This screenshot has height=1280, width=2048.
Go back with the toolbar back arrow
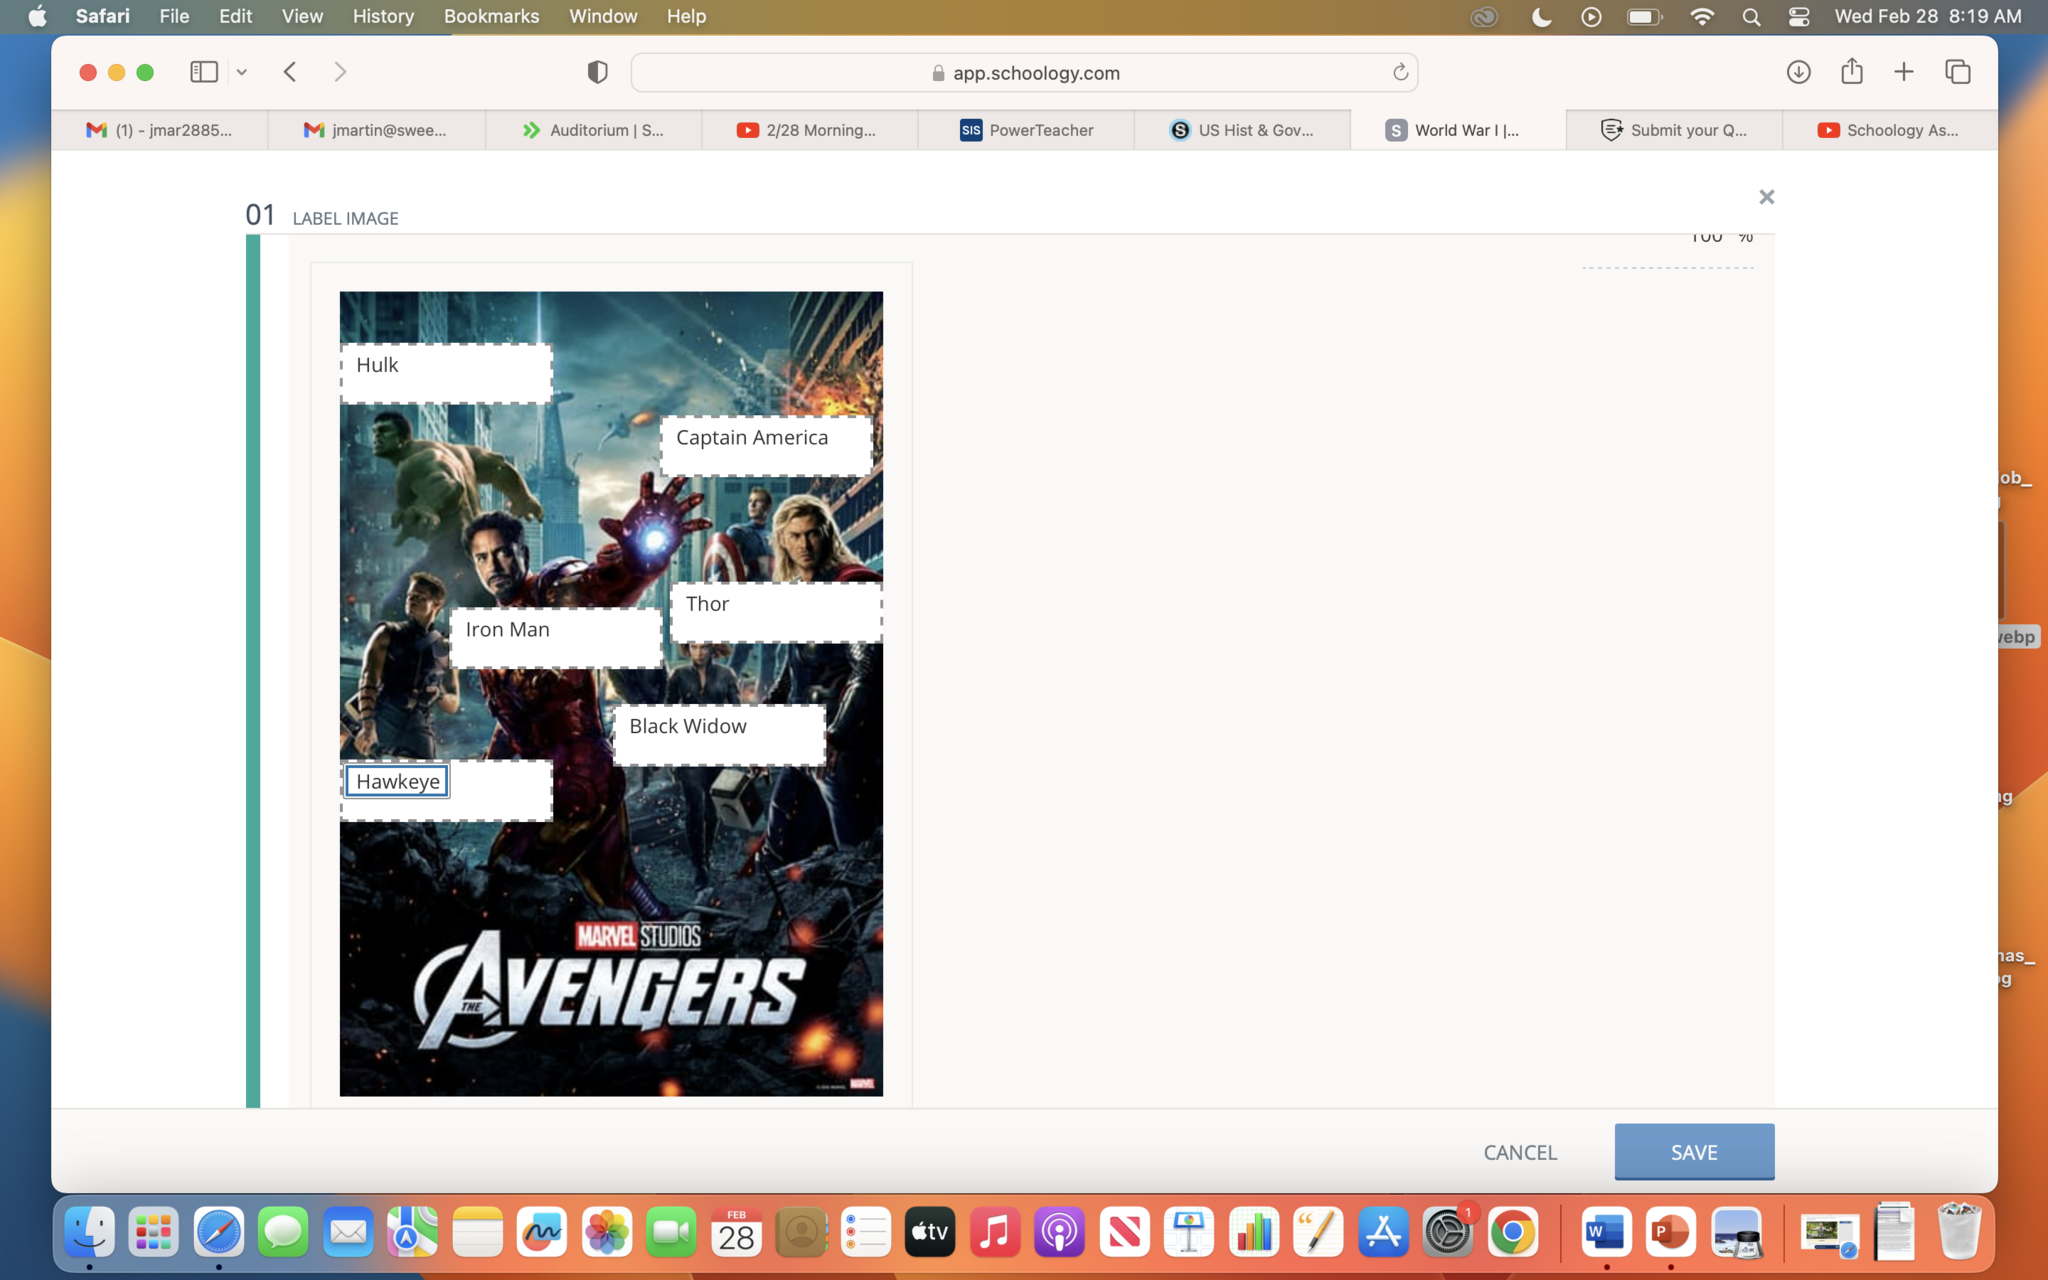[290, 72]
